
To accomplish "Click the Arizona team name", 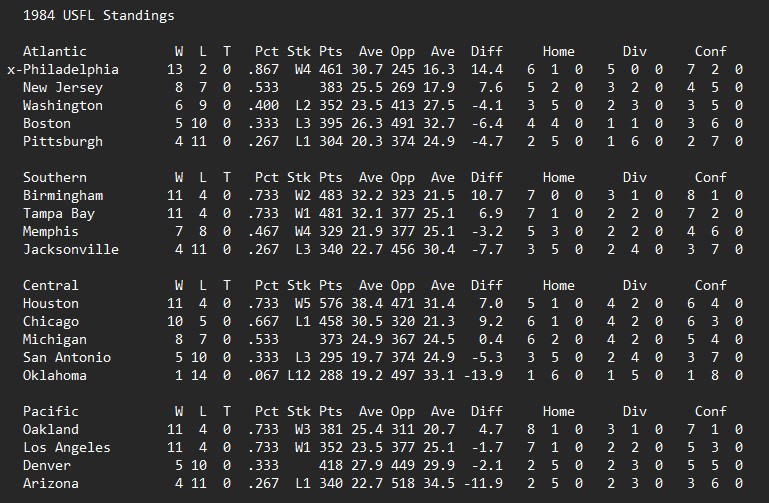I will point(50,483).
